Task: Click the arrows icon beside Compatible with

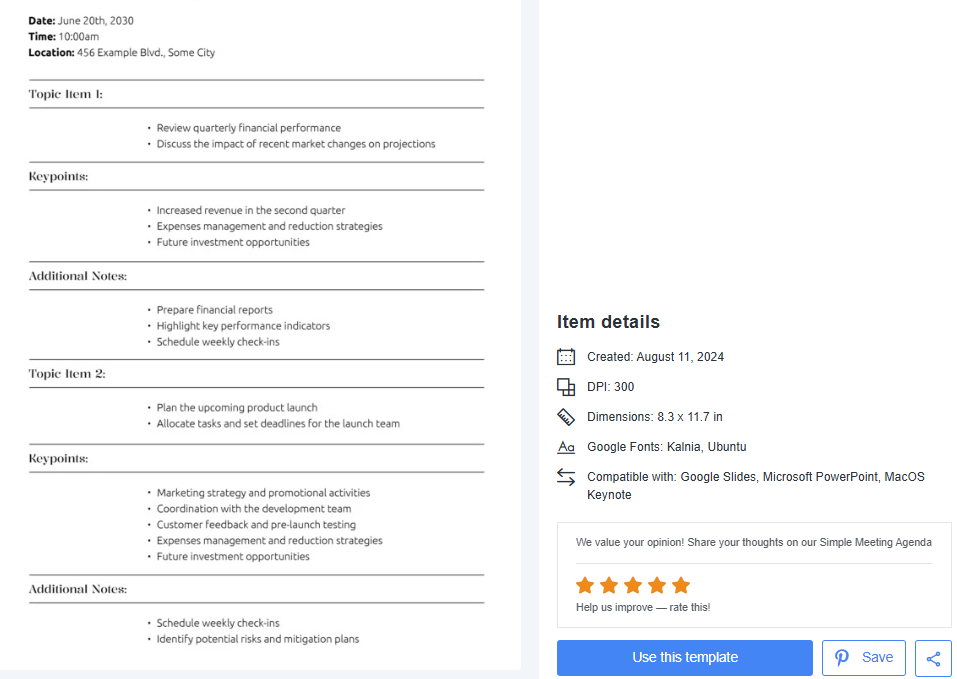Action: [x=566, y=477]
